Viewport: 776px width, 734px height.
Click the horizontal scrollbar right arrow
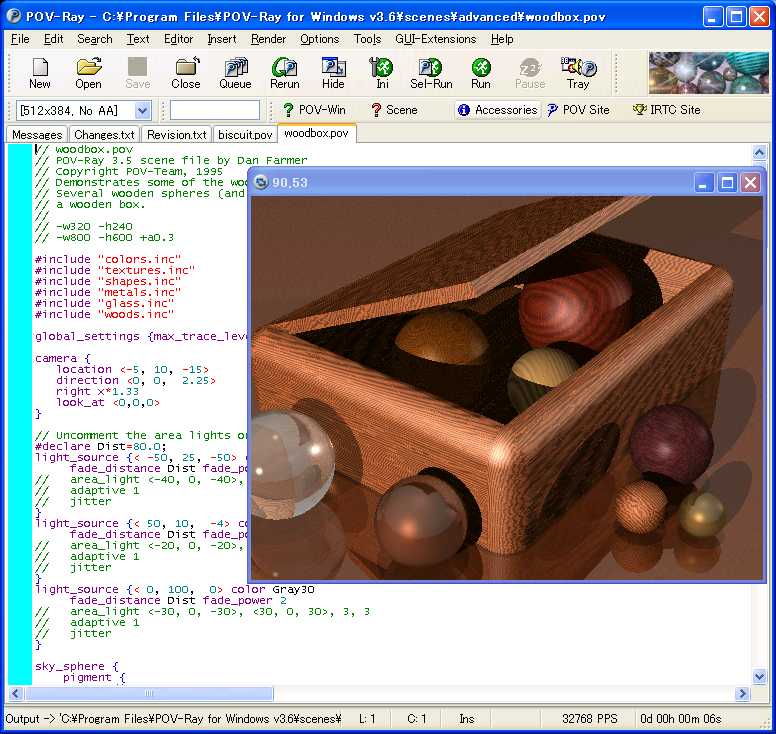point(742,693)
